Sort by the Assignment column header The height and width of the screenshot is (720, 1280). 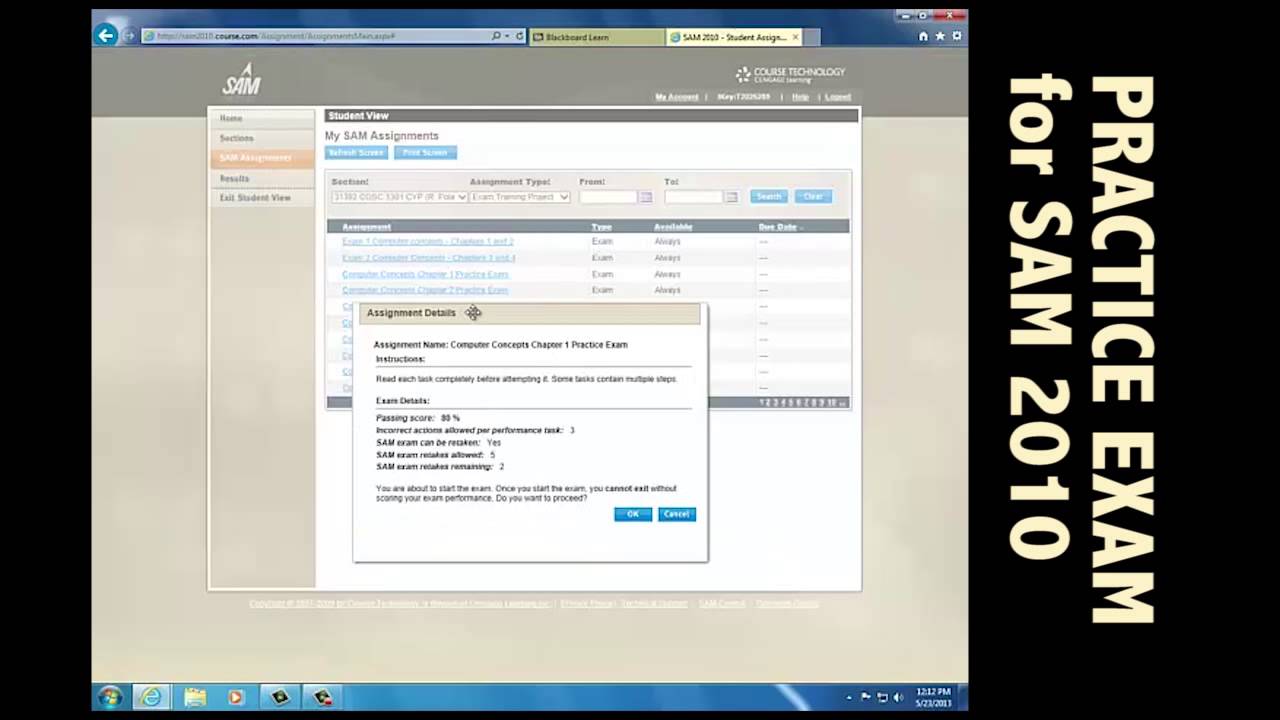tap(366, 227)
